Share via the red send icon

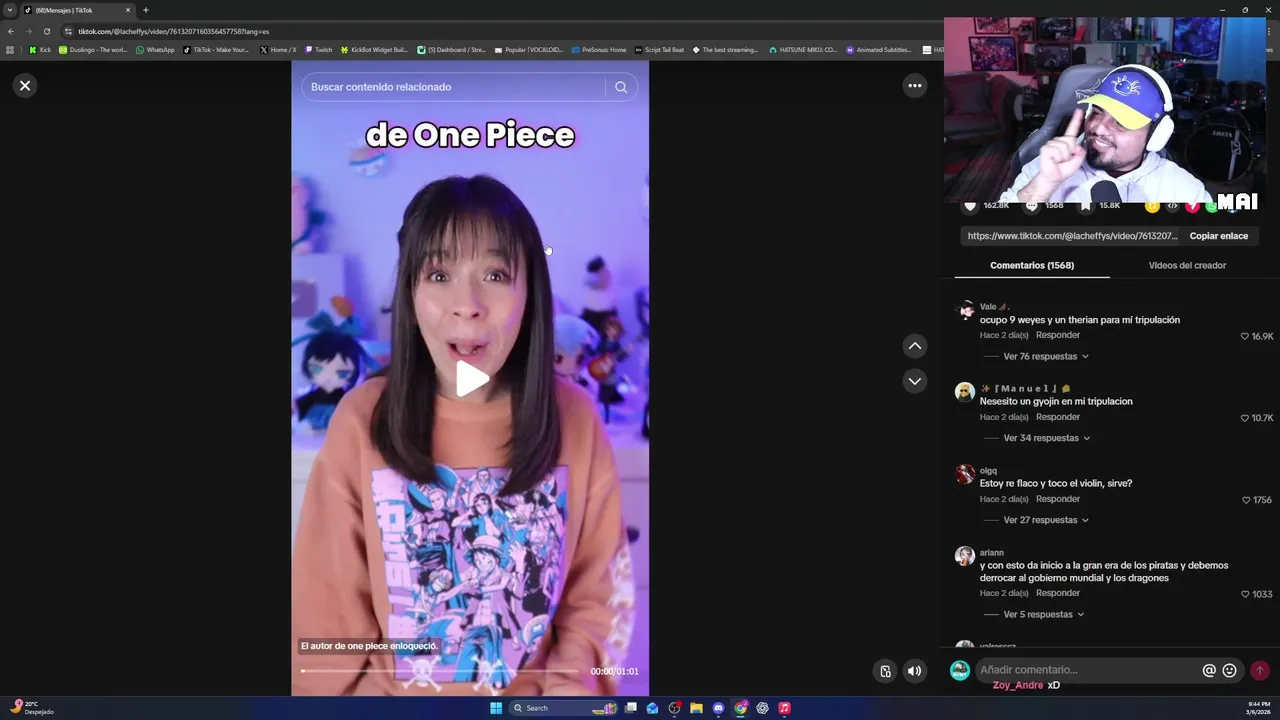pos(1192,206)
